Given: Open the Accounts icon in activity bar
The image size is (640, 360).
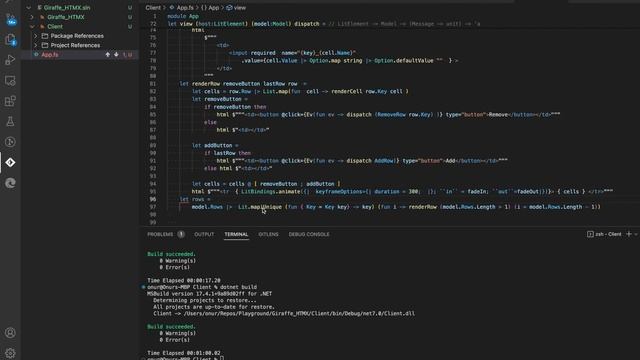Looking at the screenshot, I should click(x=10, y=333).
